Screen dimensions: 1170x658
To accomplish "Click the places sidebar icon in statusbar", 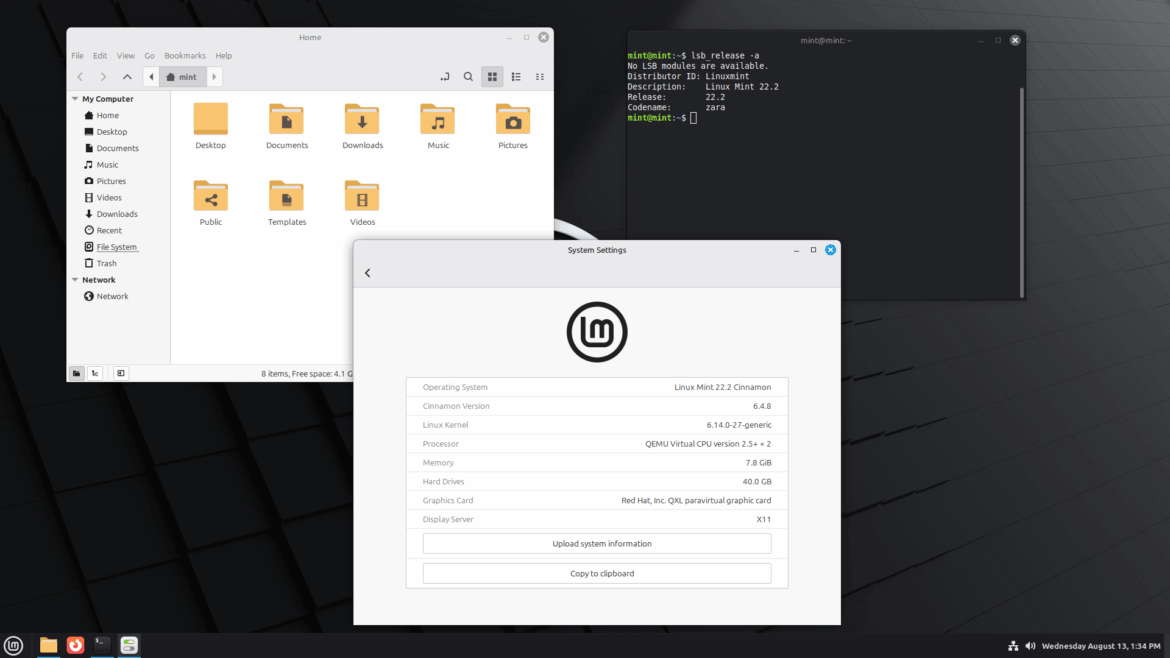I will [76, 373].
